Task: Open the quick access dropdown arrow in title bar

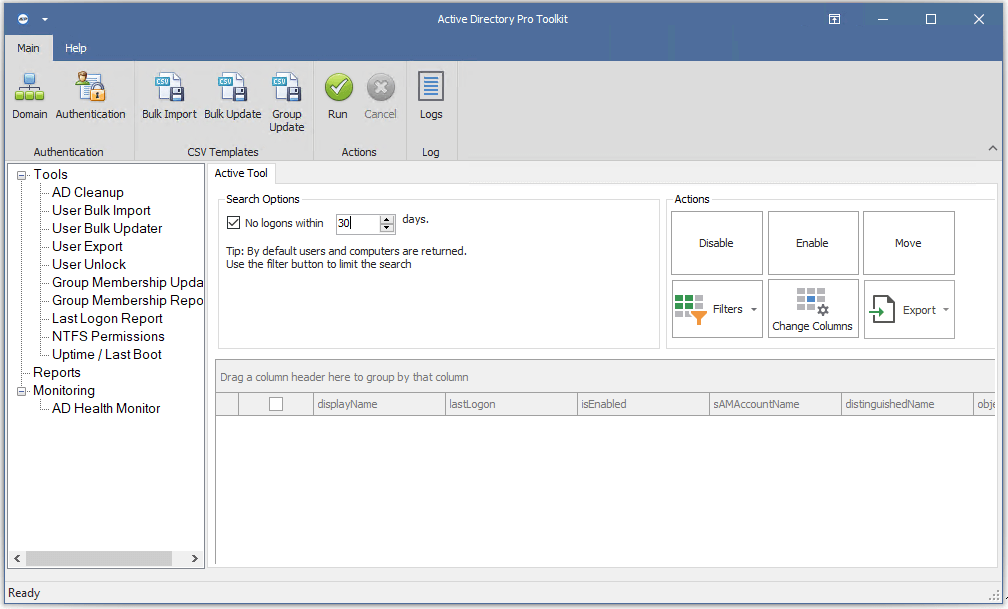Action: click(x=45, y=19)
